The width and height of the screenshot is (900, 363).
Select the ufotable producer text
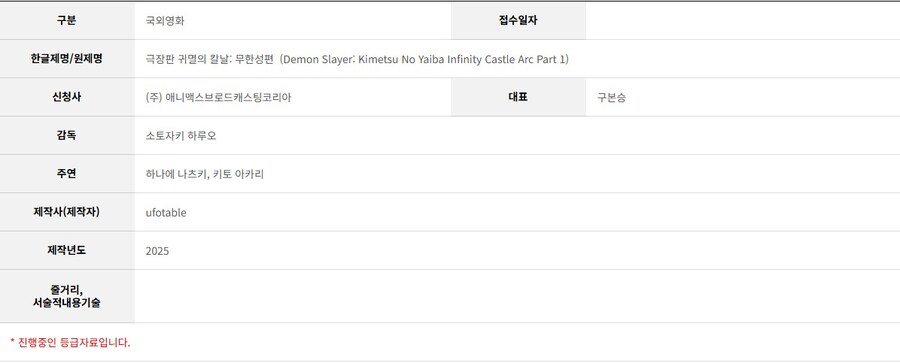[x=166, y=213]
